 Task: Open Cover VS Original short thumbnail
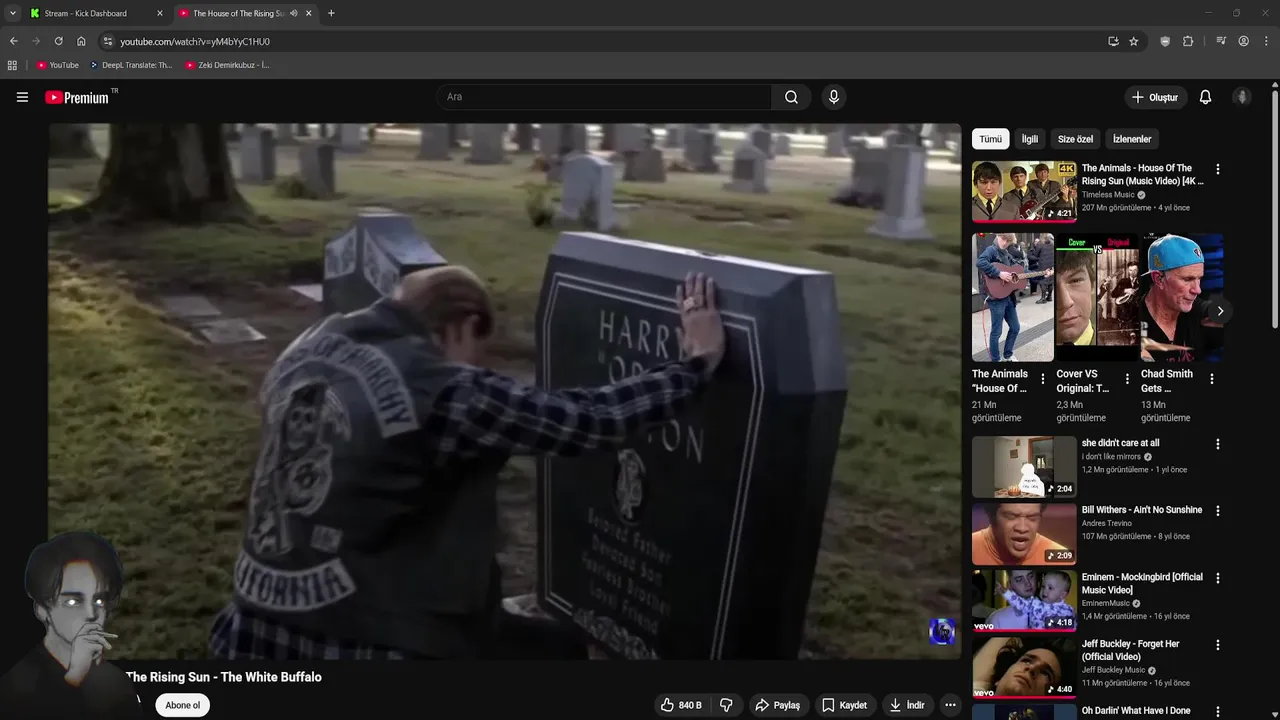pyautogui.click(x=1097, y=297)
